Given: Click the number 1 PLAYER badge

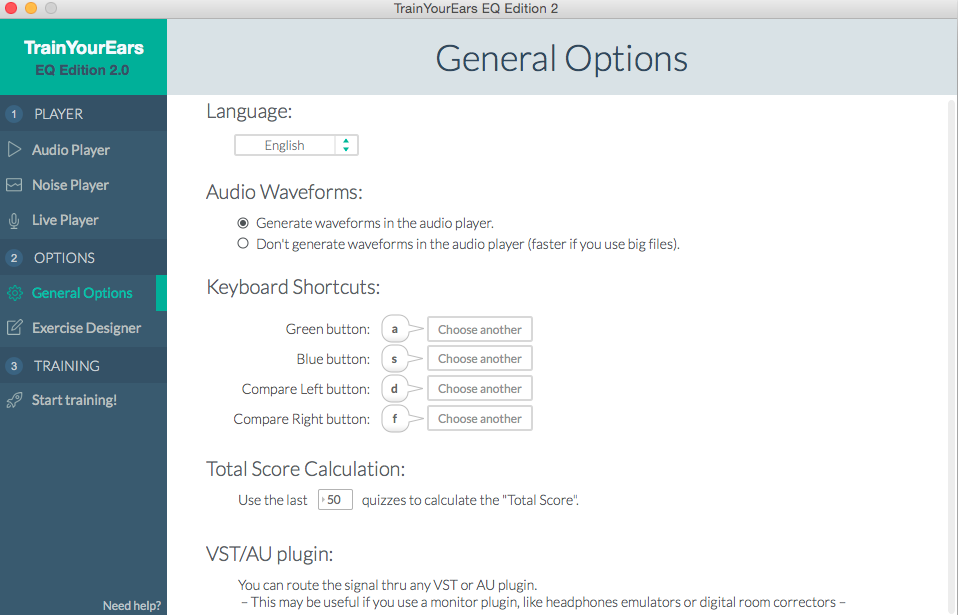Looking at the screenshot, I should pos(14,114).
